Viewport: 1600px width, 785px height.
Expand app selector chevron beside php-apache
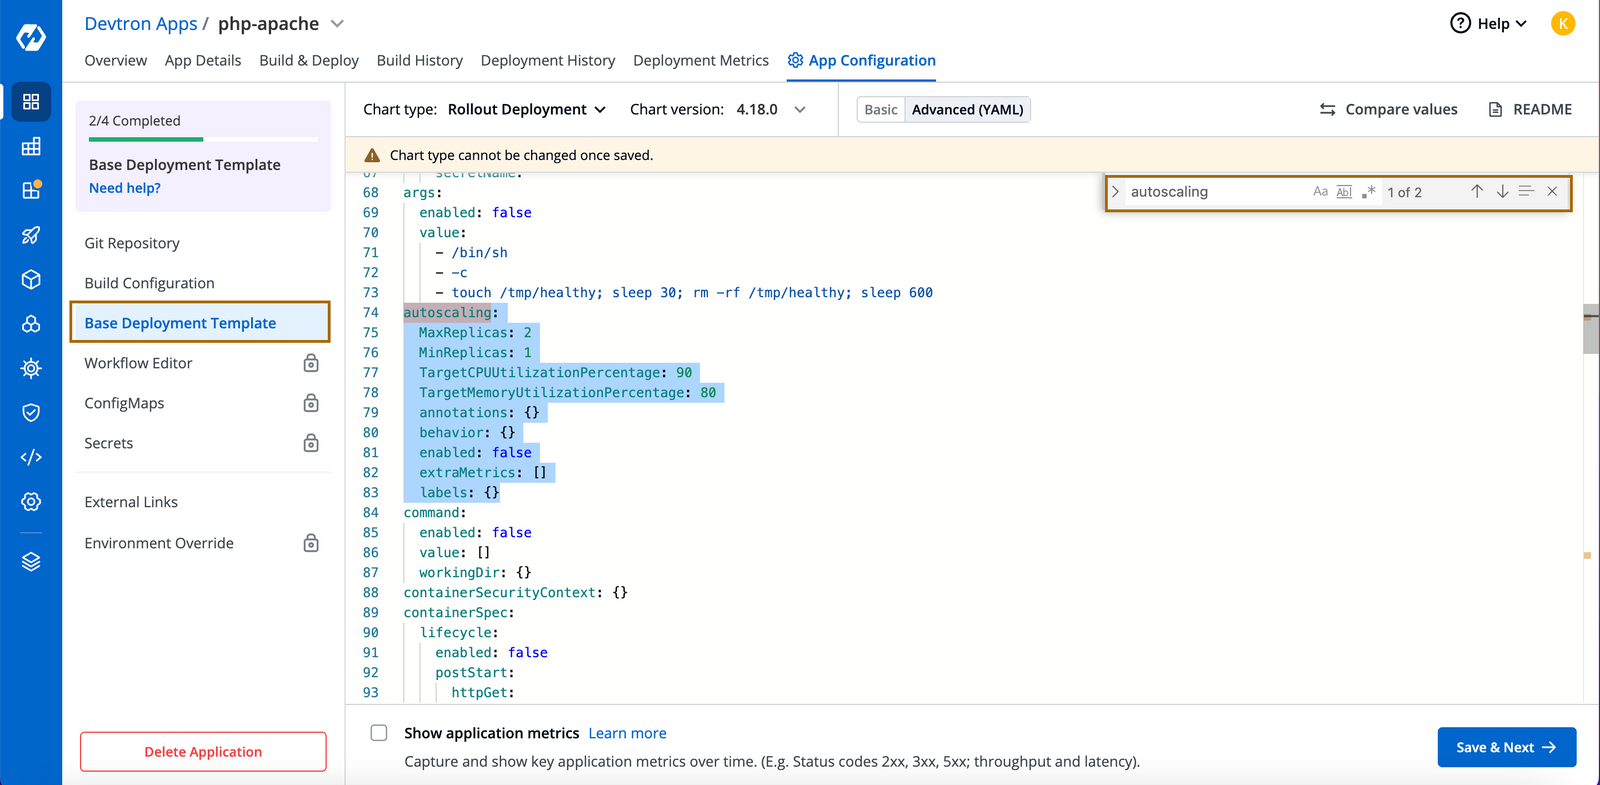pos(337,24)
